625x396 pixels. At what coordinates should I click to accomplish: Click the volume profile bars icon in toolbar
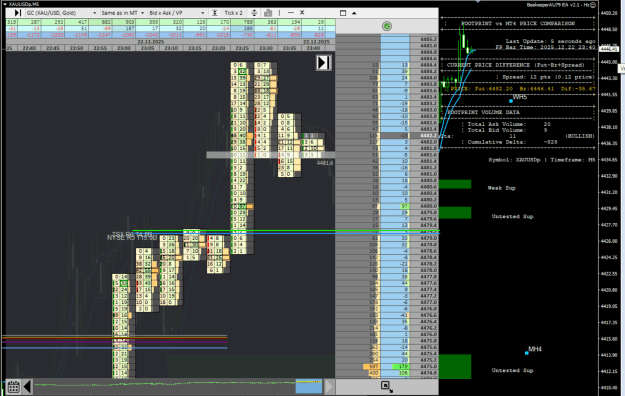(x=268, y=13)
